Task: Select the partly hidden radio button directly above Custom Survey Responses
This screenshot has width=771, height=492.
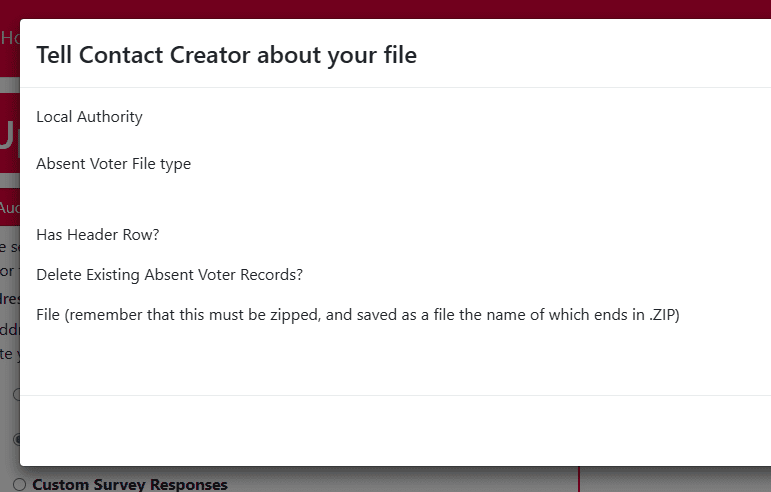Action: point(16,439)
